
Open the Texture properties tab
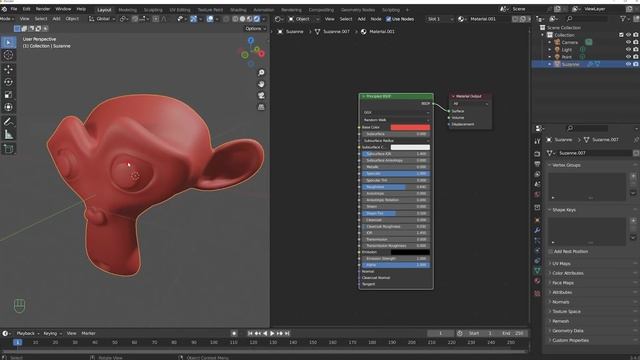[537, 293]
